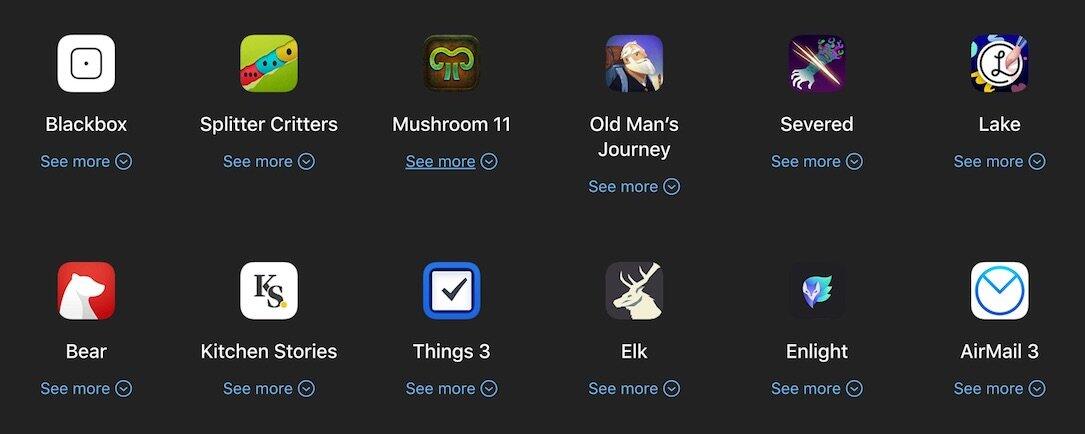Expand See more under Mushroom 11

coord(451,161)
